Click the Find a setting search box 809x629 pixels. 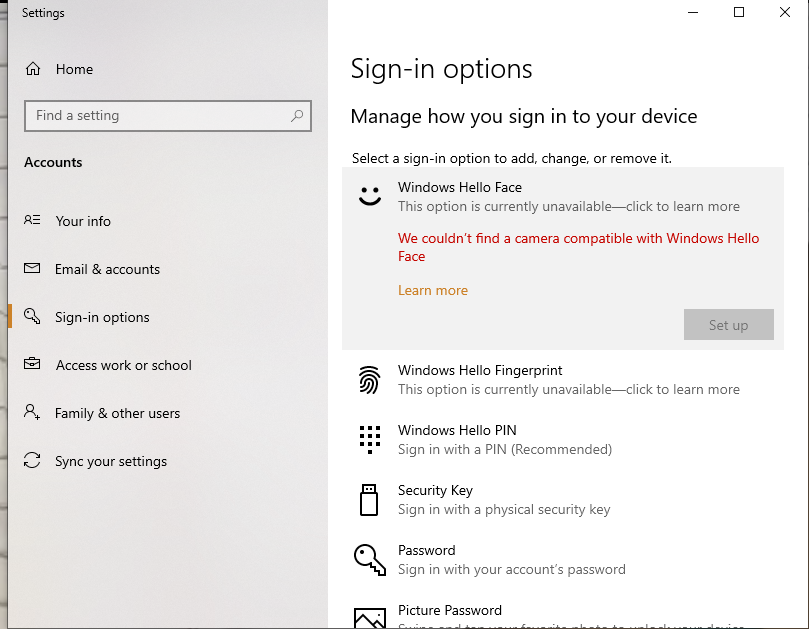[168, 116]
